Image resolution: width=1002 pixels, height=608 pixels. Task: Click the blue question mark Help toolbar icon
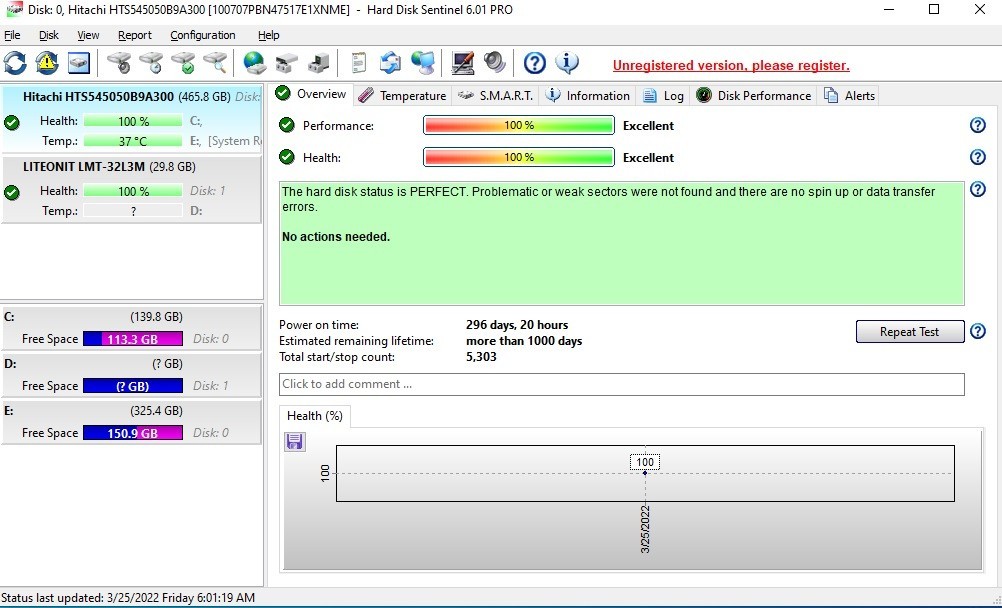pos(535,63)
